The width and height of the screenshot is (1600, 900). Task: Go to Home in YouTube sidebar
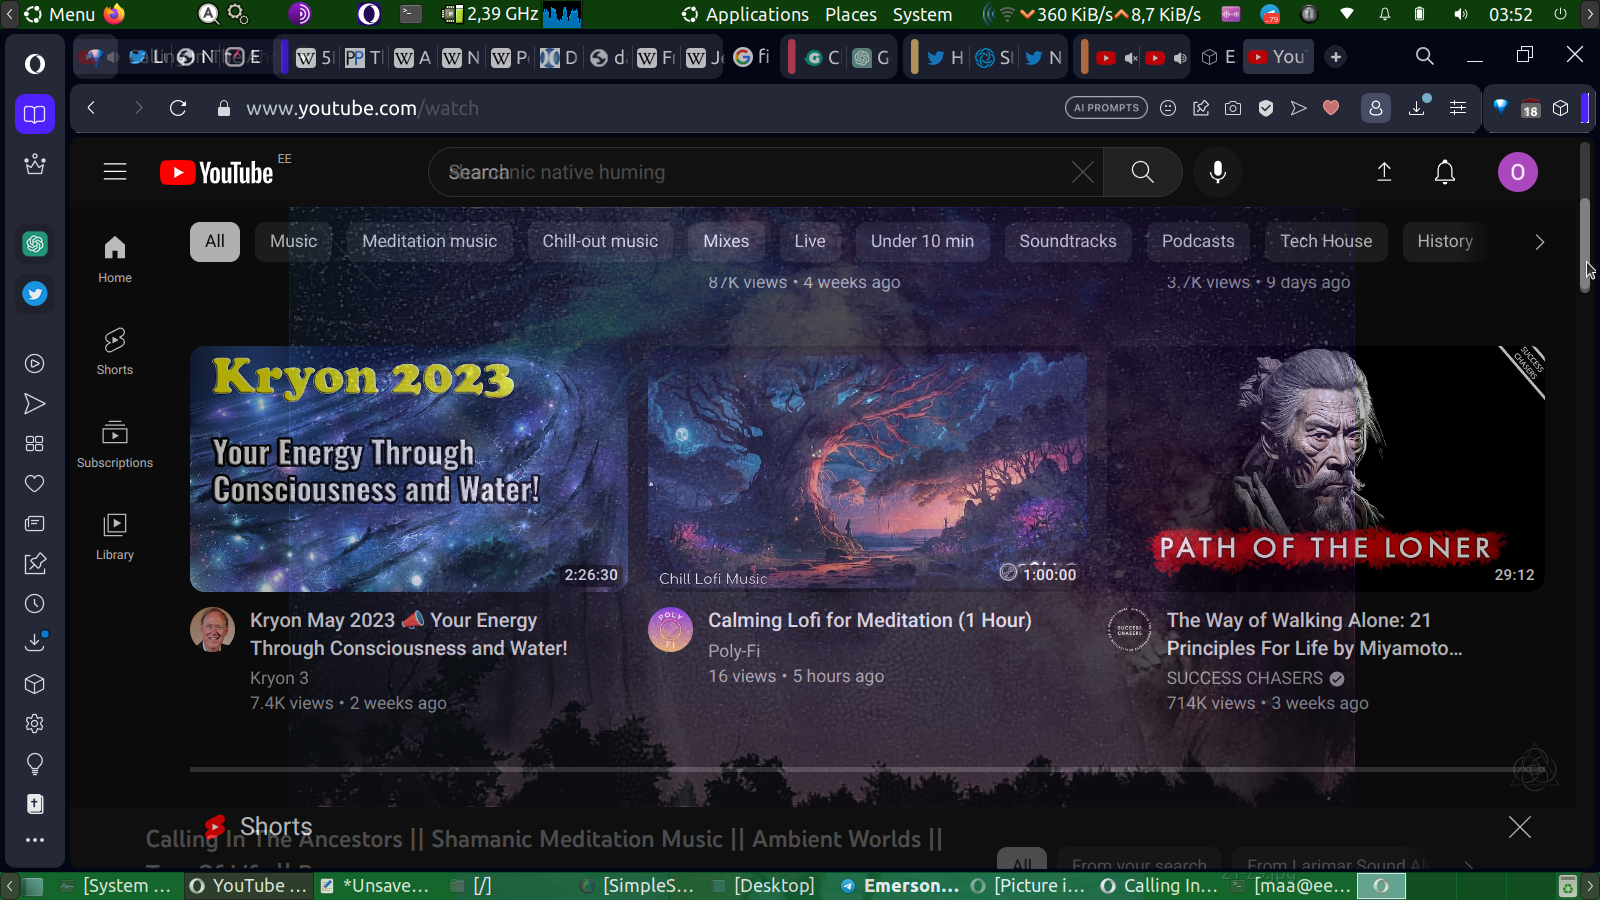pos(115,259)
